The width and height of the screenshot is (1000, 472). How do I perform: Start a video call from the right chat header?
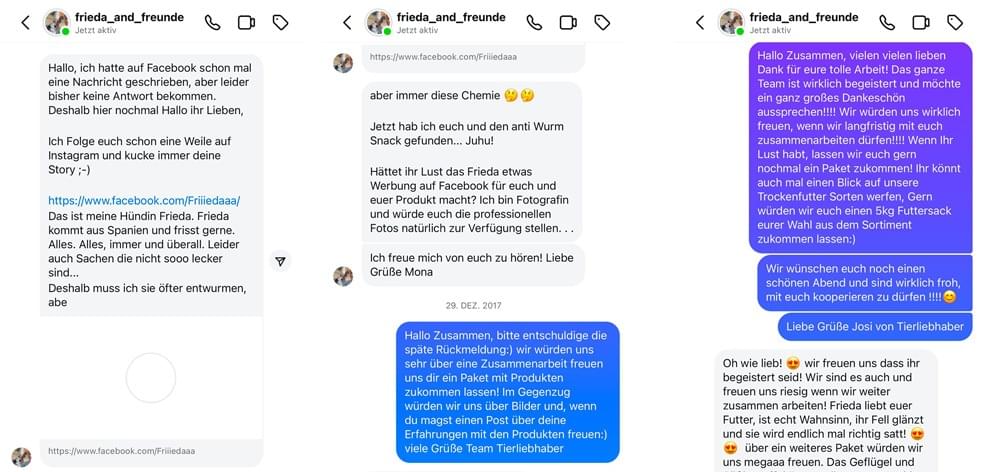(x=920, y=23)
